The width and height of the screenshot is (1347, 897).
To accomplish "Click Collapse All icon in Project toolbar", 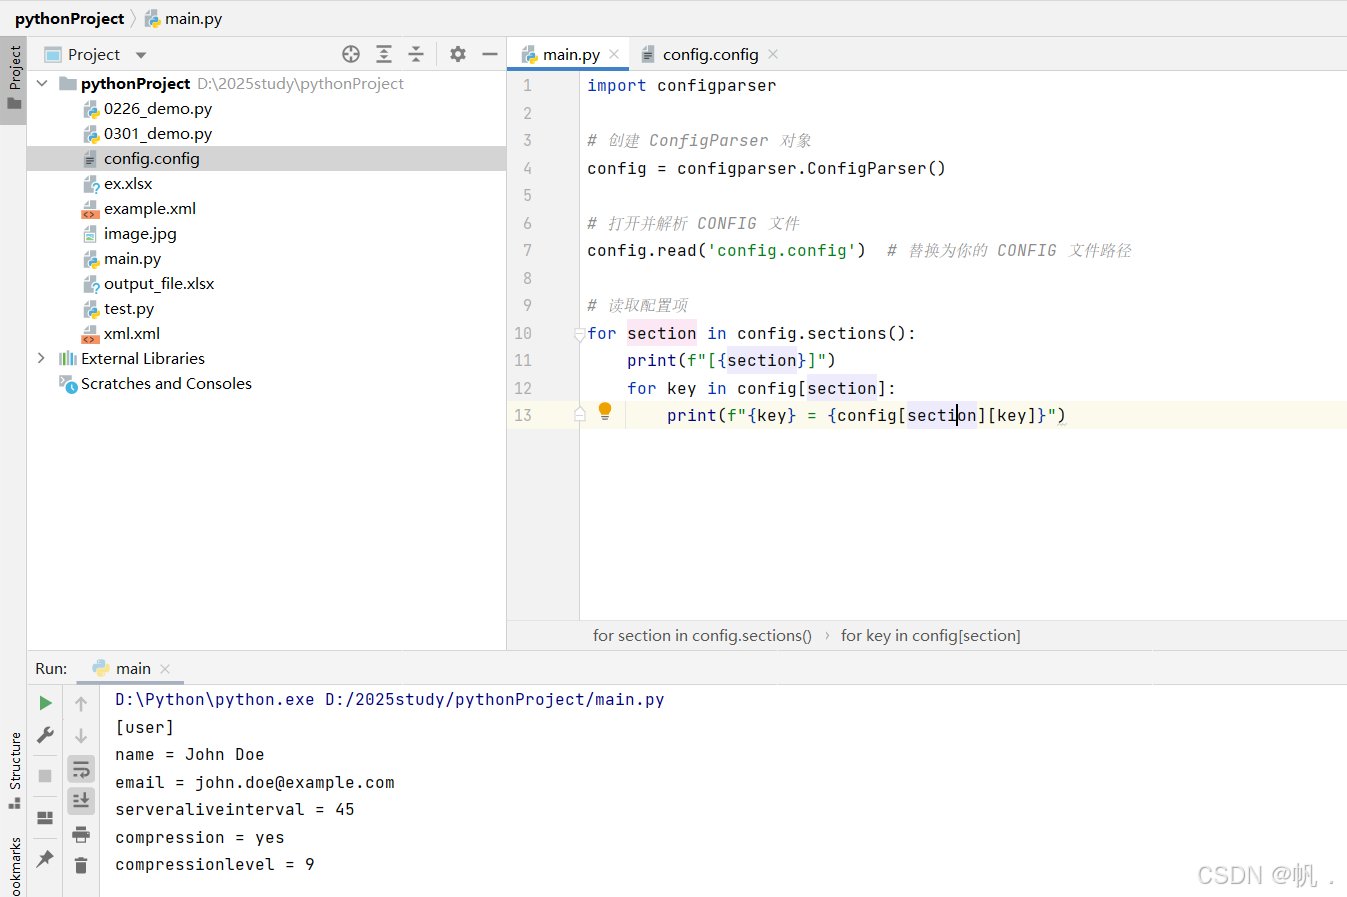I will click(416, 54).
